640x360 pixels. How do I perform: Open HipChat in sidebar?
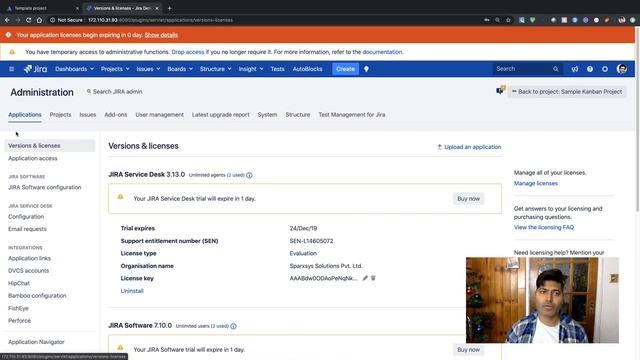[19, 283]
